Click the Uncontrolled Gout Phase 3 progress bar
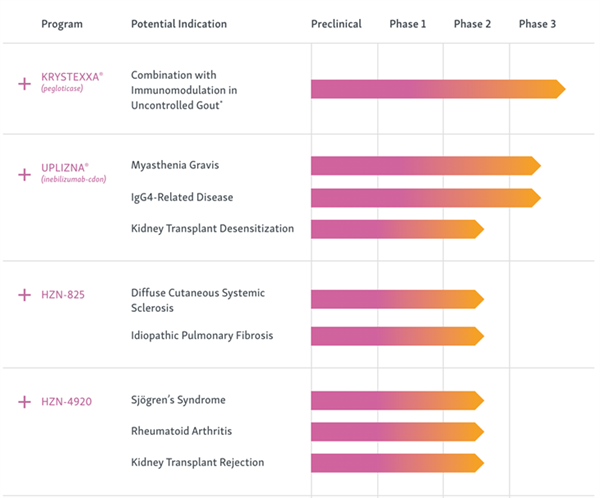This screenshot has width=600, height=498. (x=438, y=89)
